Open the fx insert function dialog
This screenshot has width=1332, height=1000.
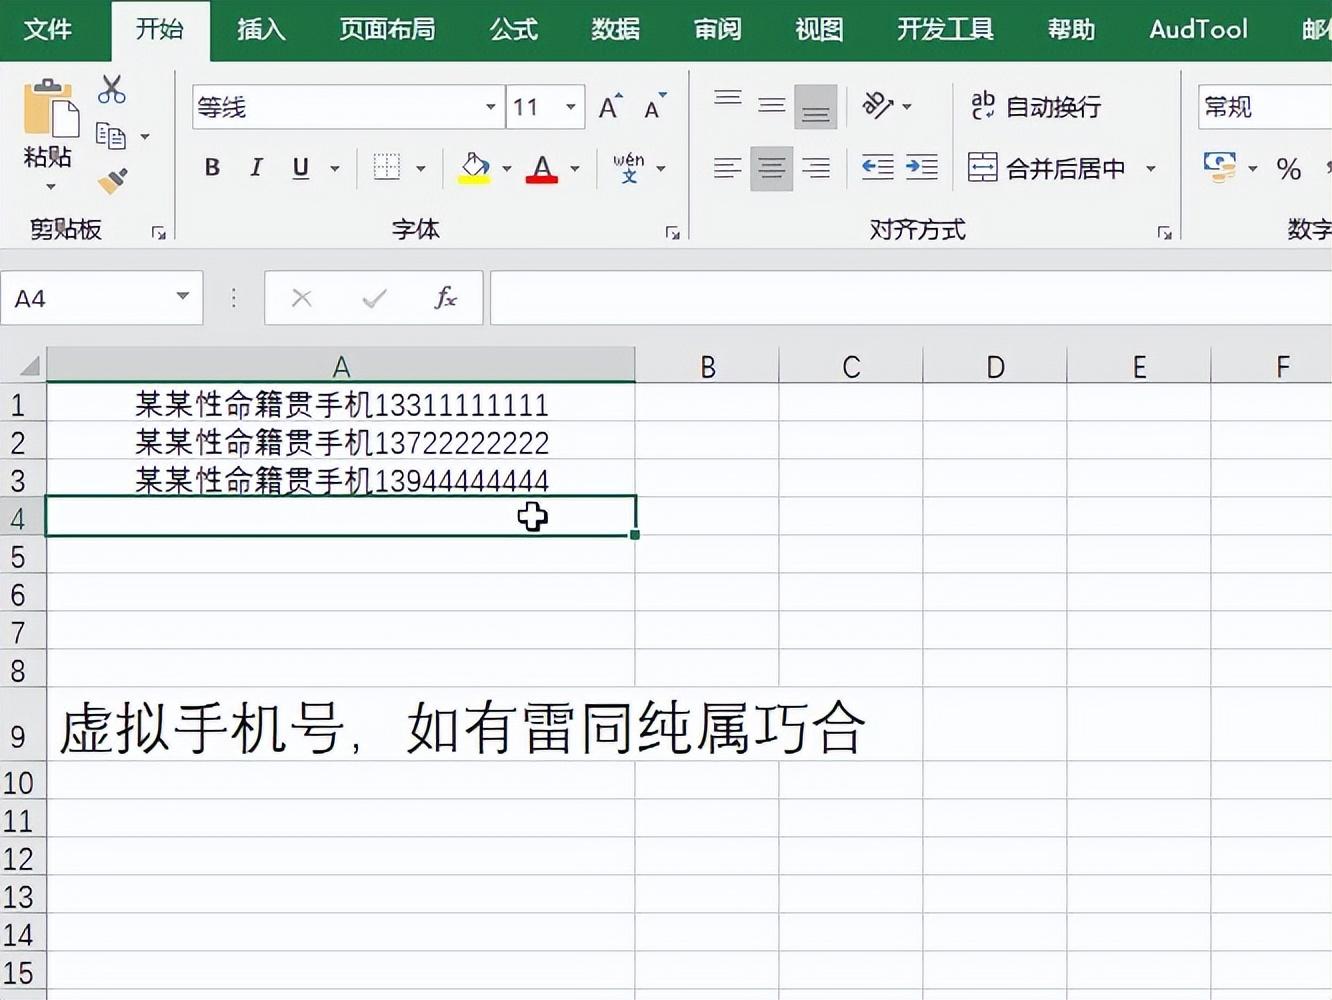click(445, 298)
